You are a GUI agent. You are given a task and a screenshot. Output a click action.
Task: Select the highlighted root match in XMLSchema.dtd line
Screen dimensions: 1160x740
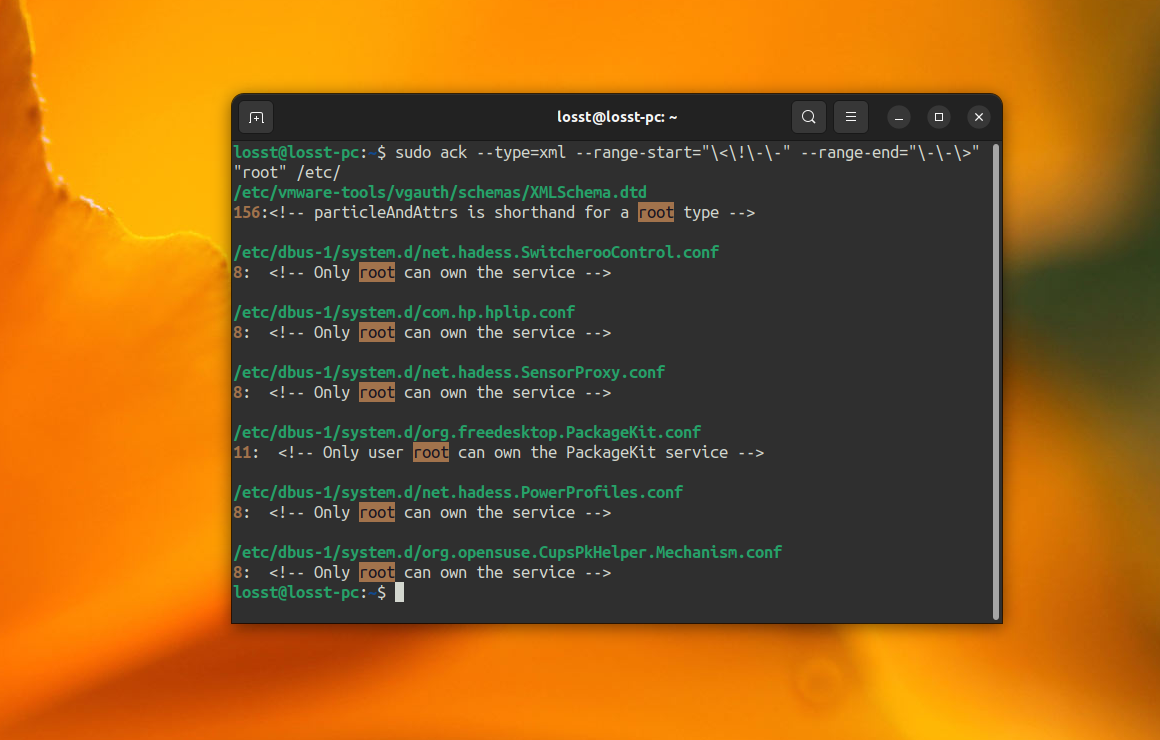tap(655, 212)
